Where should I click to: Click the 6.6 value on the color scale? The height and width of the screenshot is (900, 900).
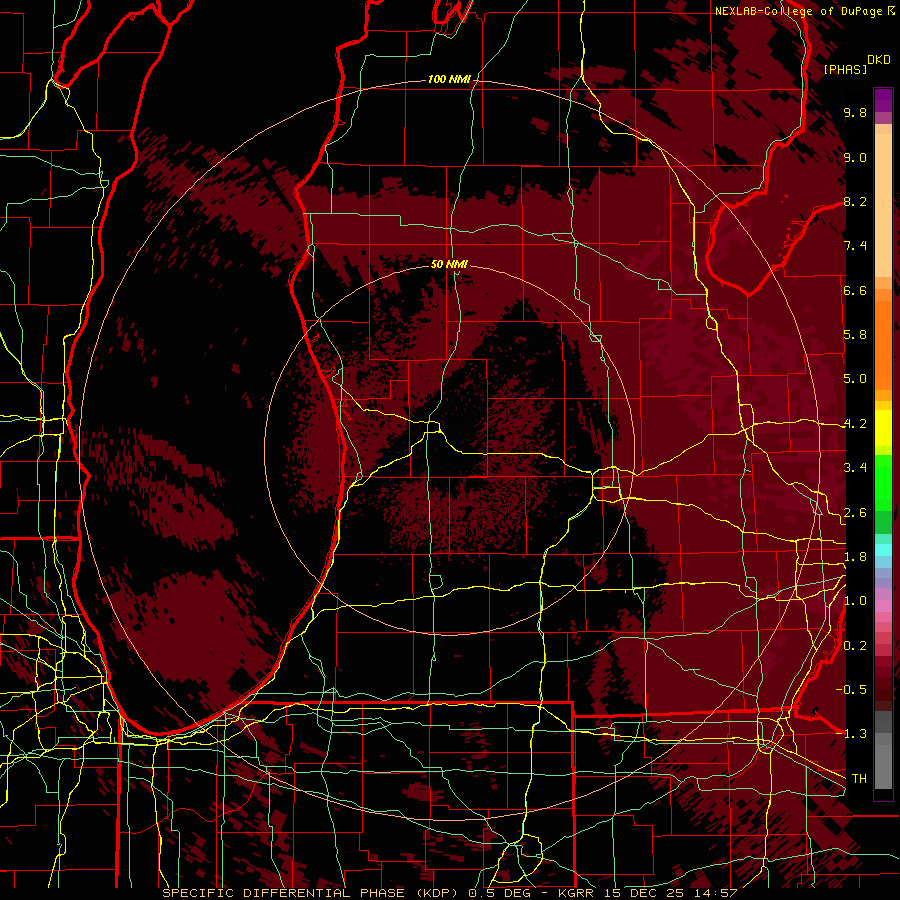coord(855,290)
